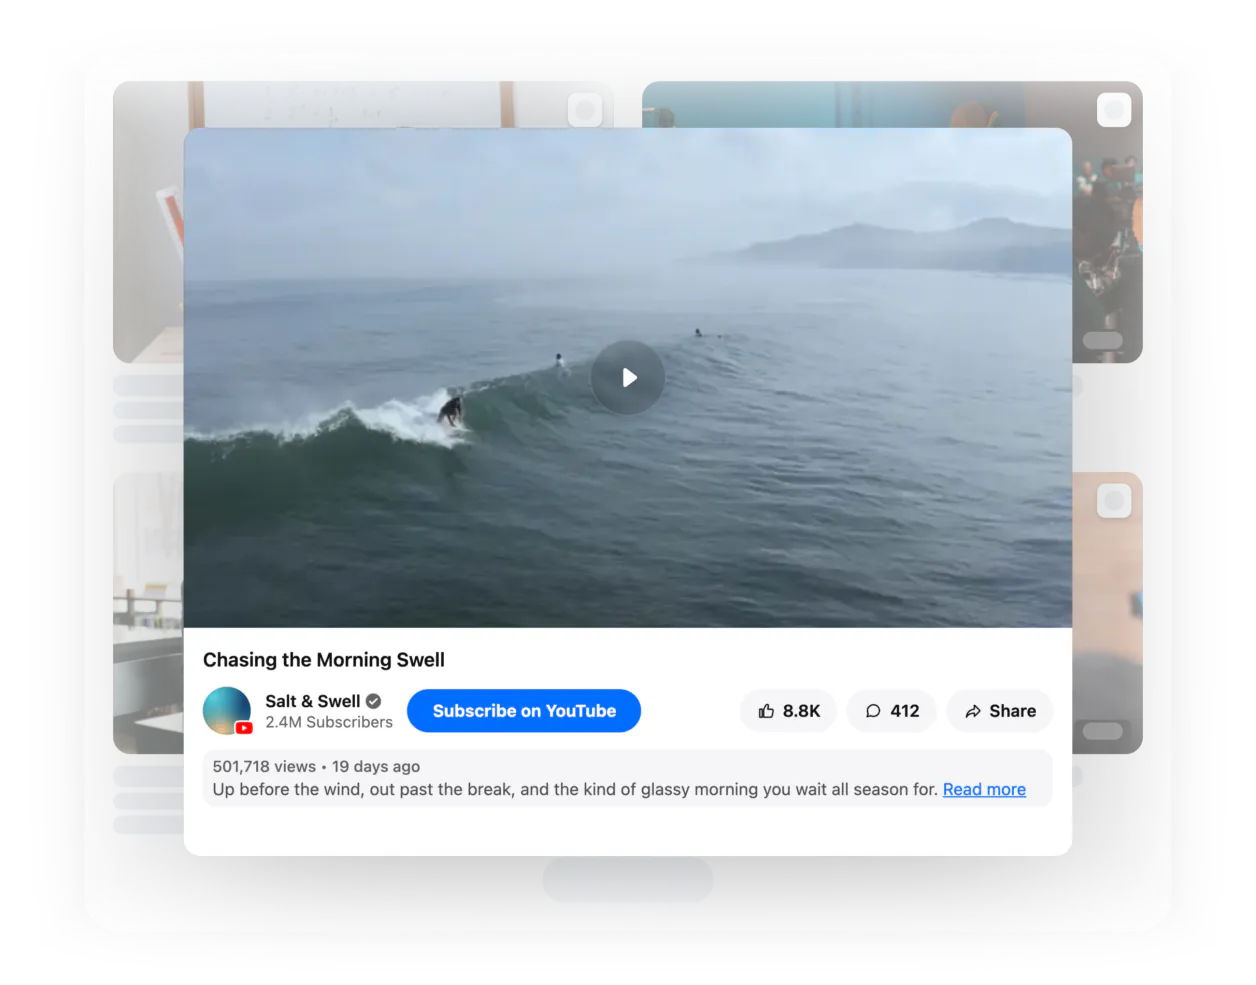Click the share arrow icon
1256x985 pixels.
tap(973, 711)
